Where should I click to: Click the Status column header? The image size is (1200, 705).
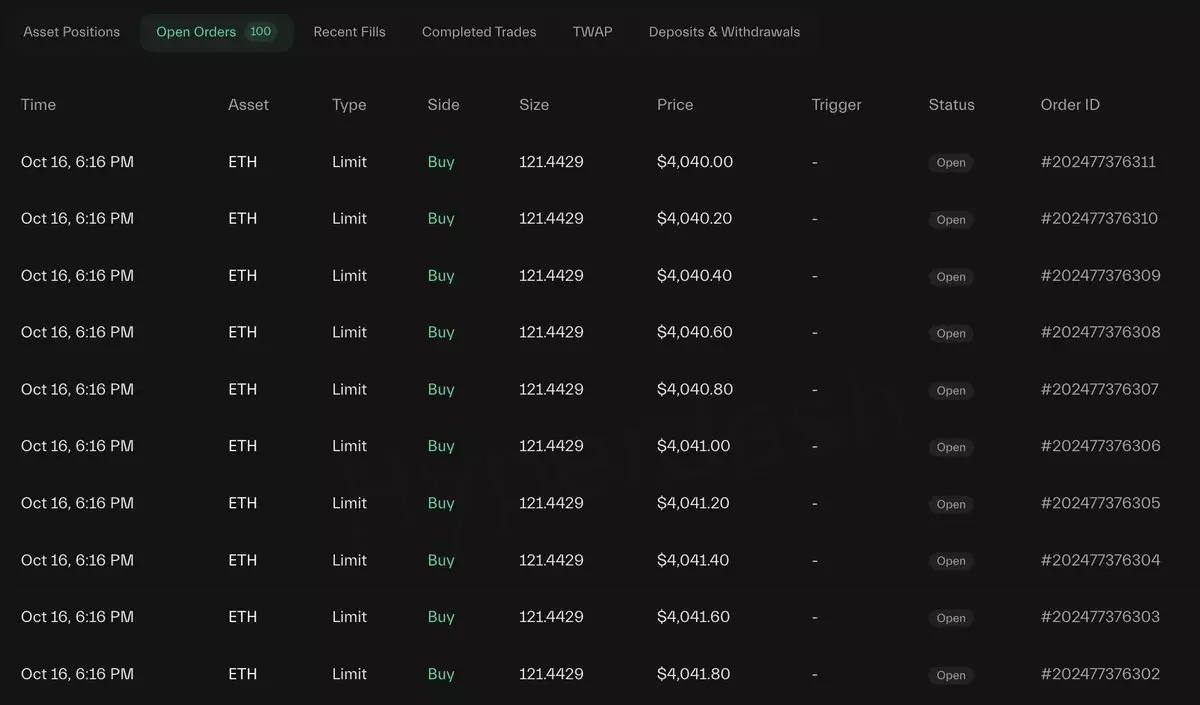951,105
